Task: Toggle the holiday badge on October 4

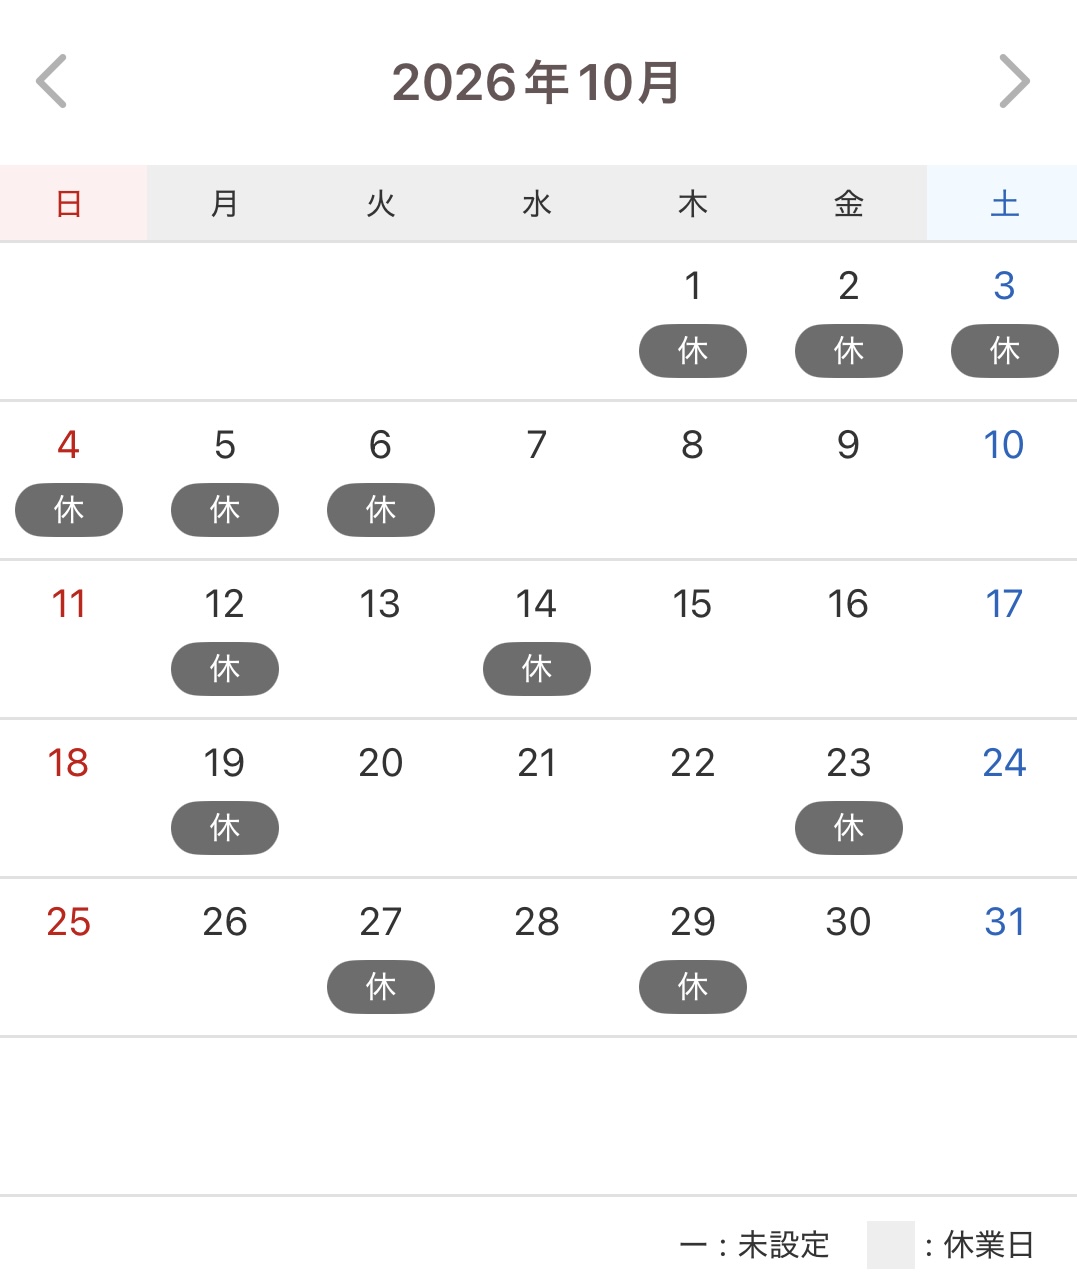Action: tap(69, 510)
